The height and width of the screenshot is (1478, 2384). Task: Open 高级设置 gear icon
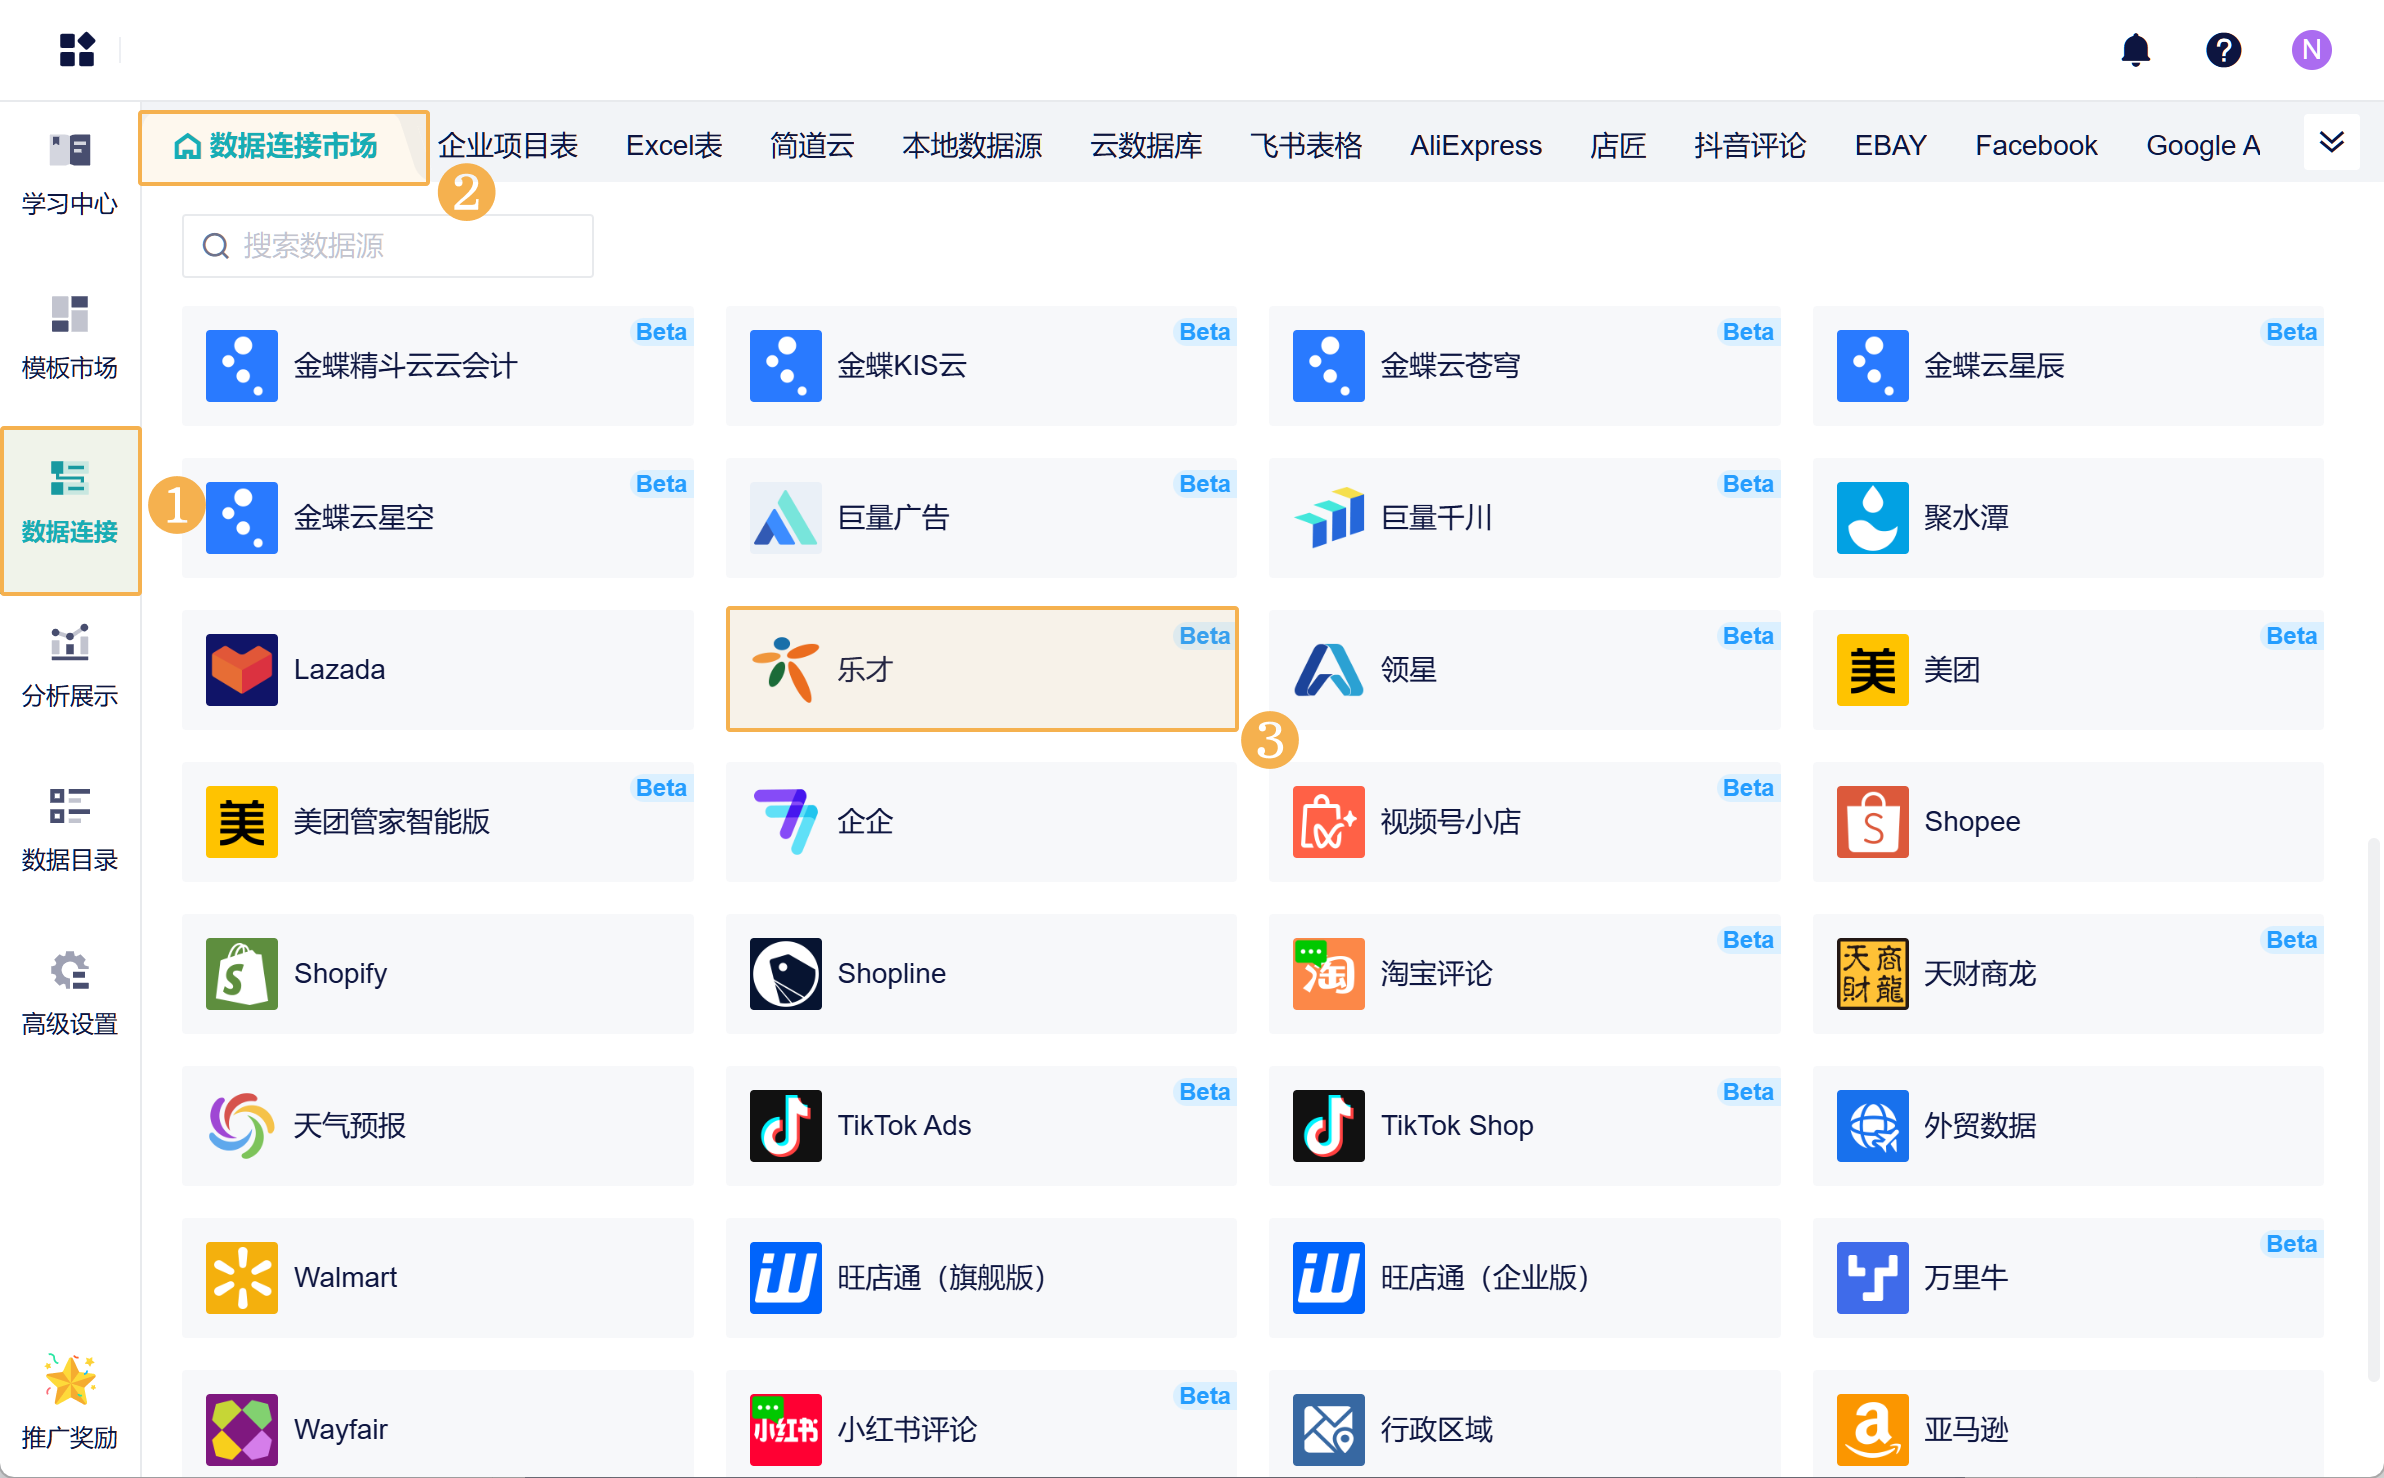pyautogui.click(x=70, y=970)
